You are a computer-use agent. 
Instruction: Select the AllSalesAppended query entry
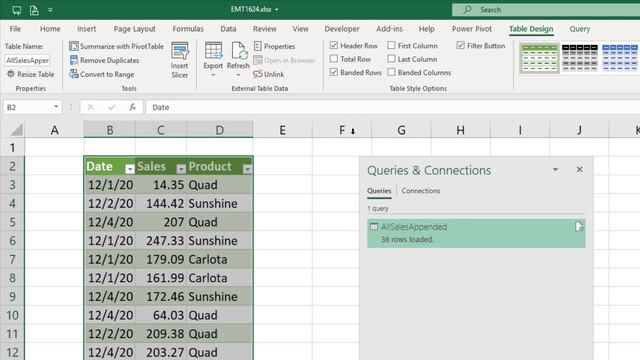coord(476,233)
